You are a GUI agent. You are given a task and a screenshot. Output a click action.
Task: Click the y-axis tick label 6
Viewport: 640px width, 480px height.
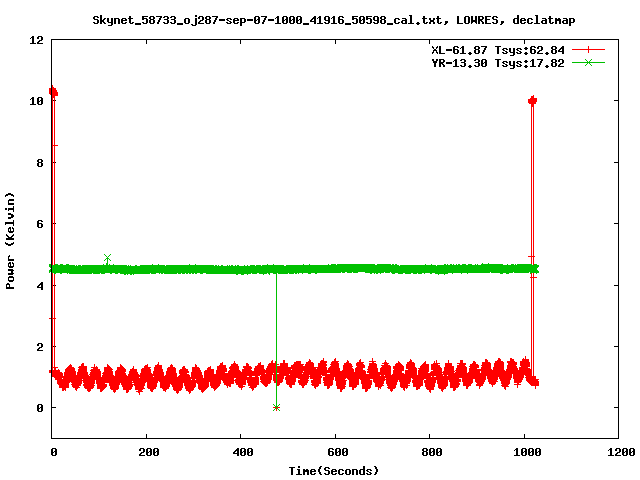[40, 224]
